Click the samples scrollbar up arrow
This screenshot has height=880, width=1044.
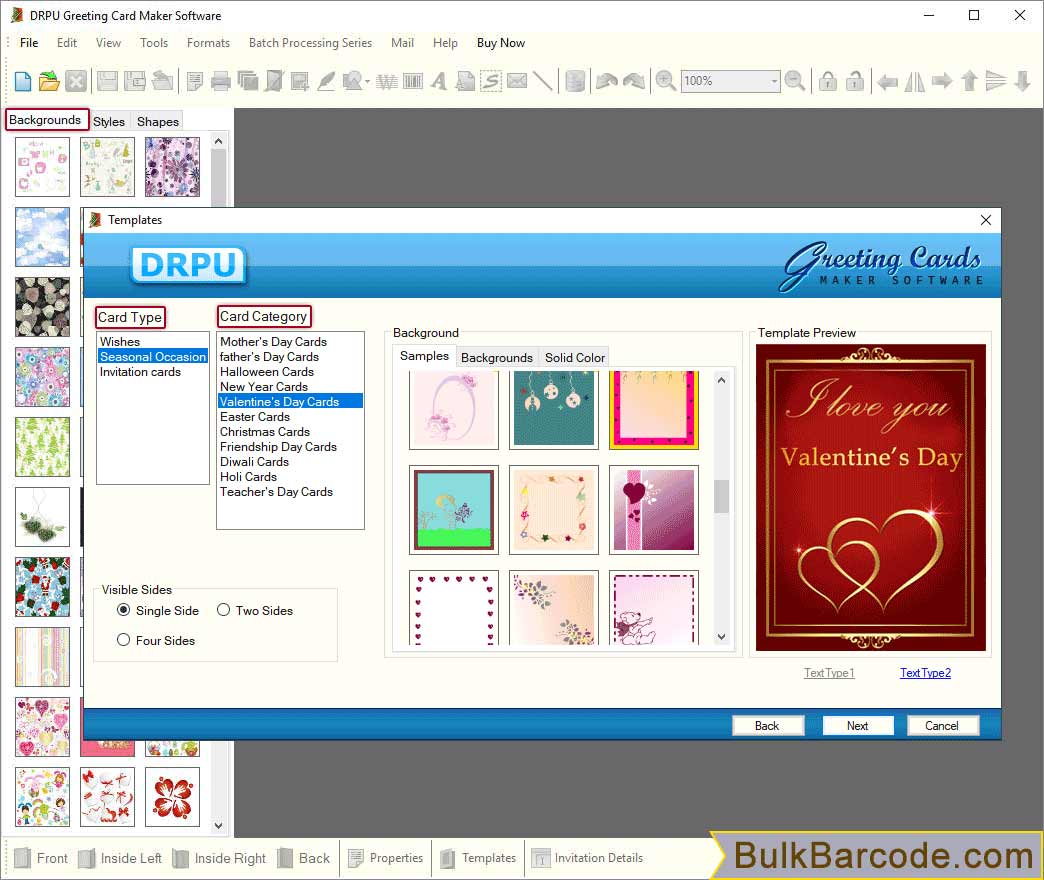pos(721,380)
